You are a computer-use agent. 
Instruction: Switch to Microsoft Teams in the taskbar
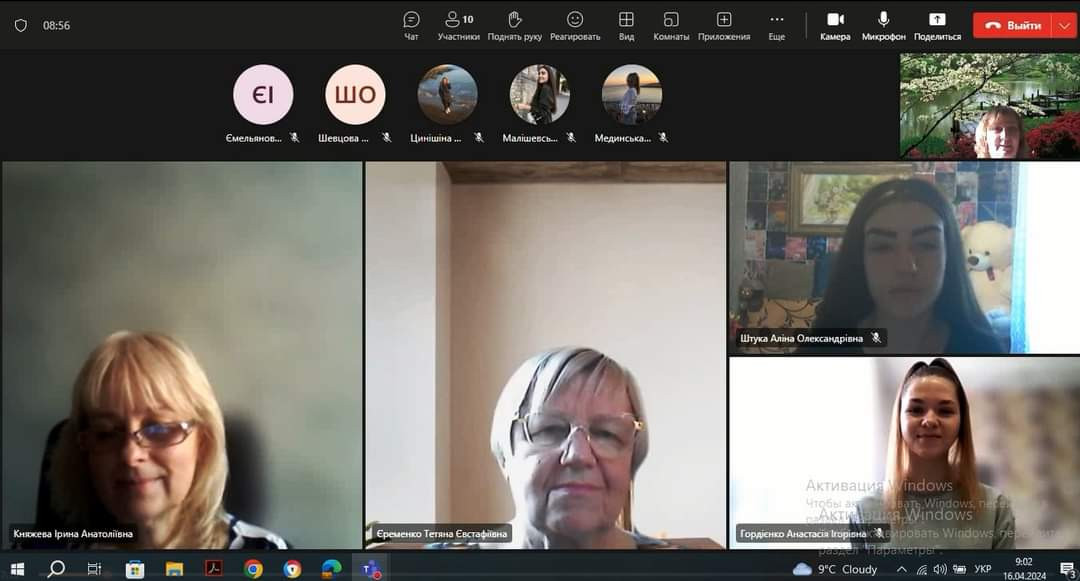pos(370,569)
